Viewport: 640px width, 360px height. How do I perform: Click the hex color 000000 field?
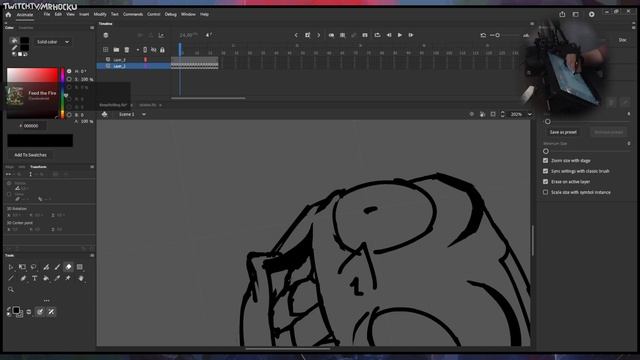(x=31, y=126)
